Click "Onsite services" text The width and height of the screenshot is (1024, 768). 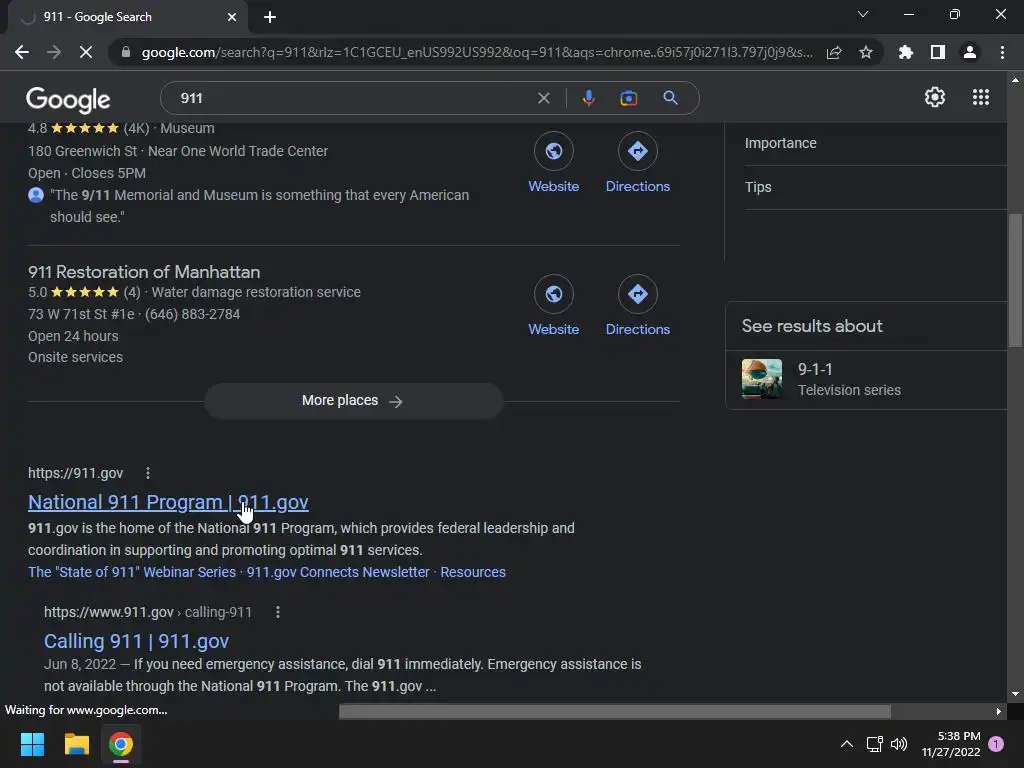click(x=75, y=357)
